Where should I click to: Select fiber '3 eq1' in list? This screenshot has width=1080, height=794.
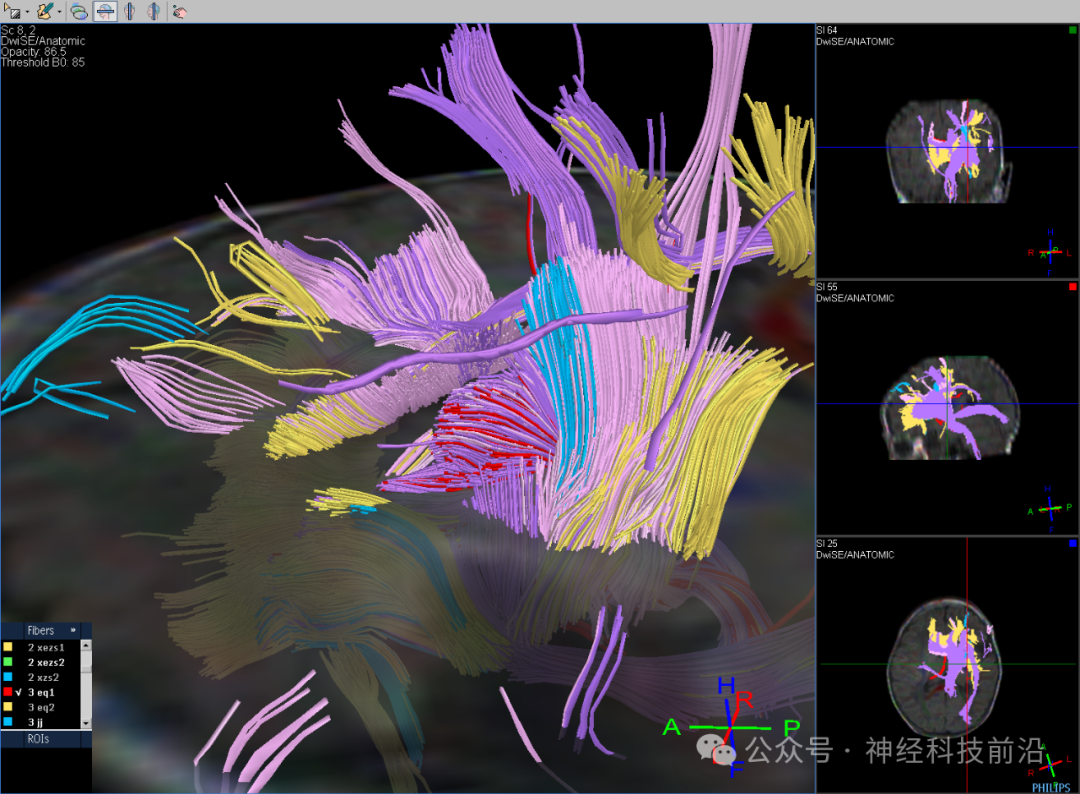click(x=41, y=692)
